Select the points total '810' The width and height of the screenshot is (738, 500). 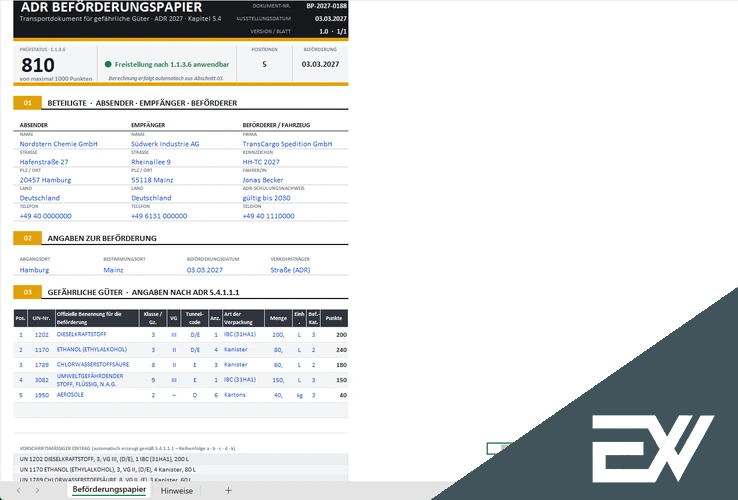(38, 65)
